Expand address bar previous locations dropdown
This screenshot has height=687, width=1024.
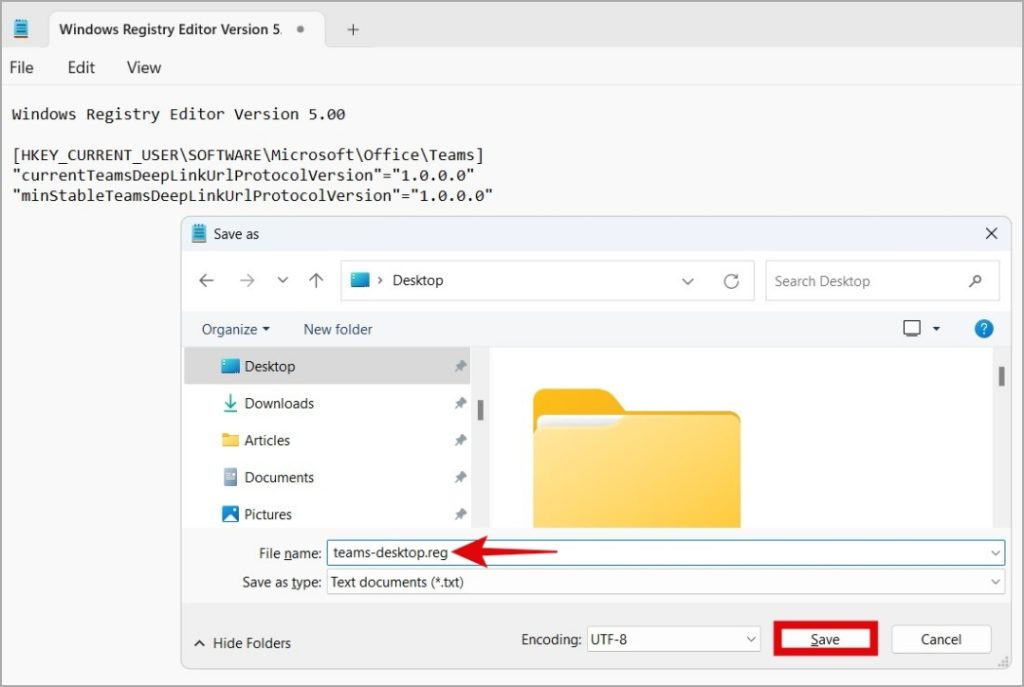pyautogui.click(x=688, y=281)
